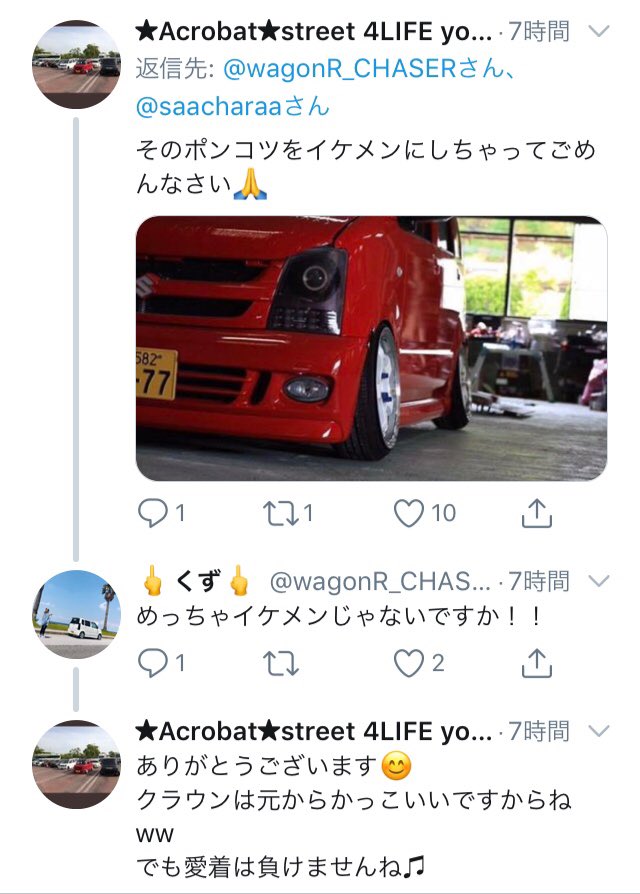Open options chevron on first Acrobat tweet

[599, 31]
